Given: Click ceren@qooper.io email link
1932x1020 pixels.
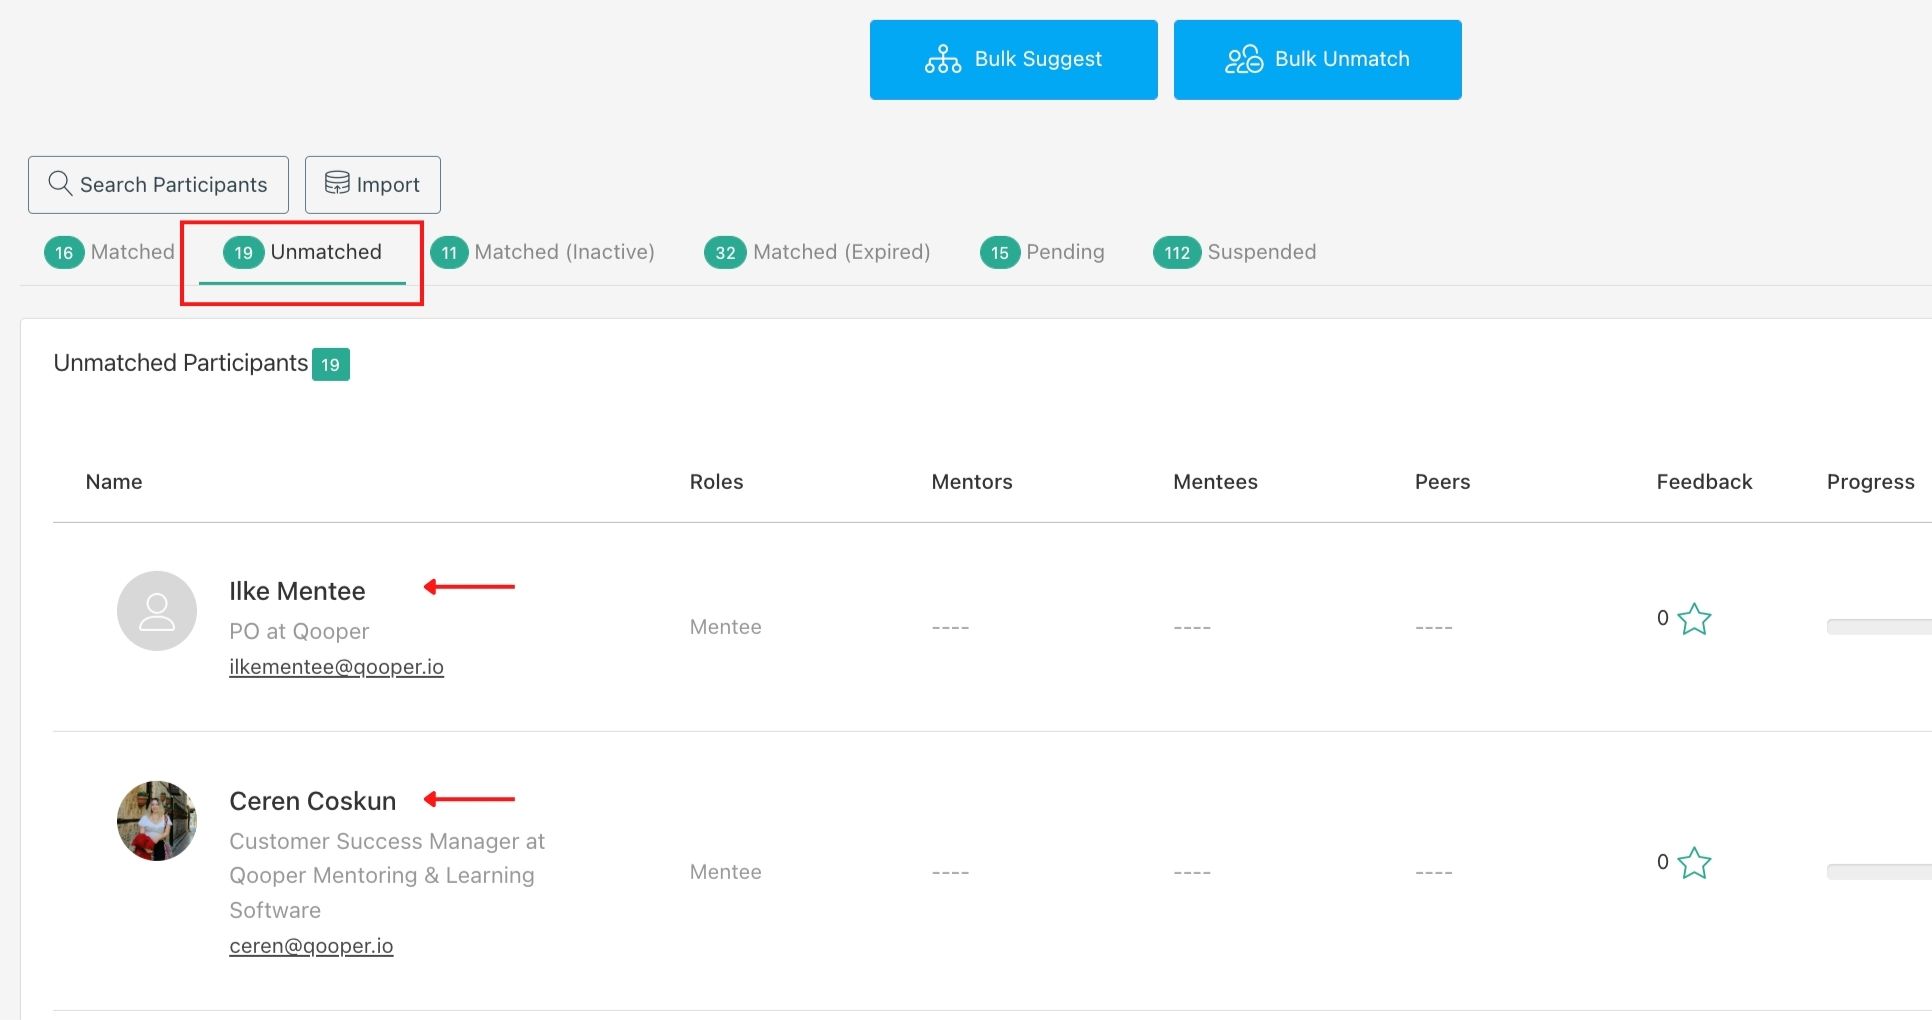Looking at the screenshot, I should click(x=311, y=945).
